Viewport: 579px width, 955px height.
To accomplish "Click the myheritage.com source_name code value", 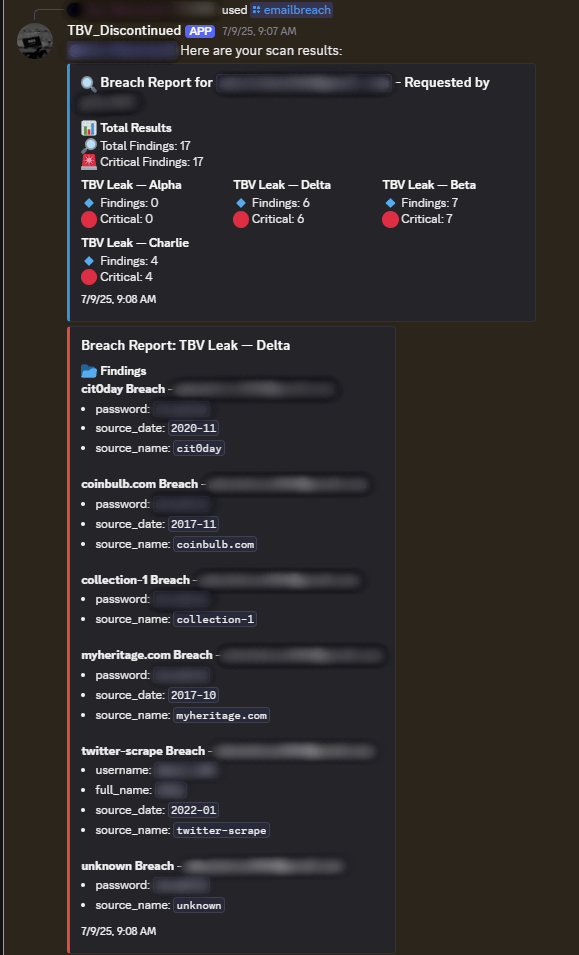I will coord(221,715).
